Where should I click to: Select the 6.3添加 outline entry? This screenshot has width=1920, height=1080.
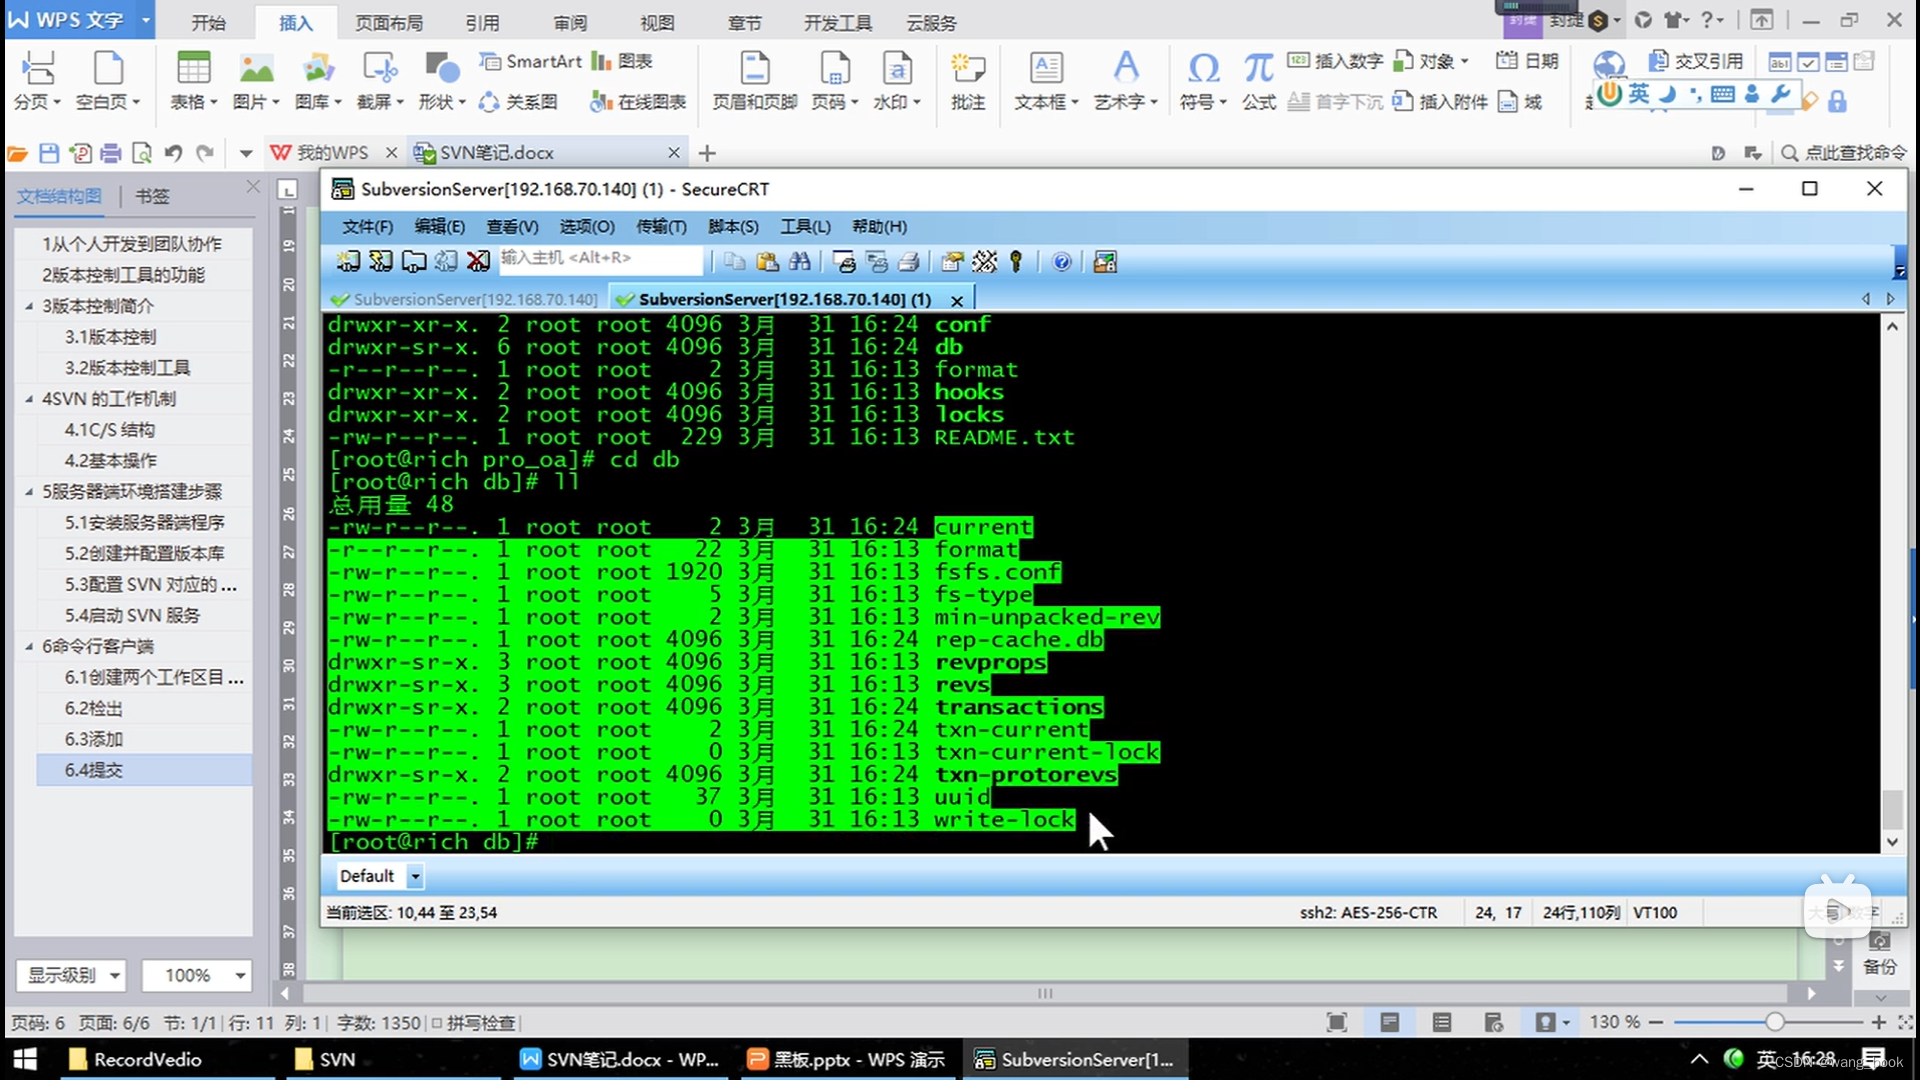click(x=94, y=739)
